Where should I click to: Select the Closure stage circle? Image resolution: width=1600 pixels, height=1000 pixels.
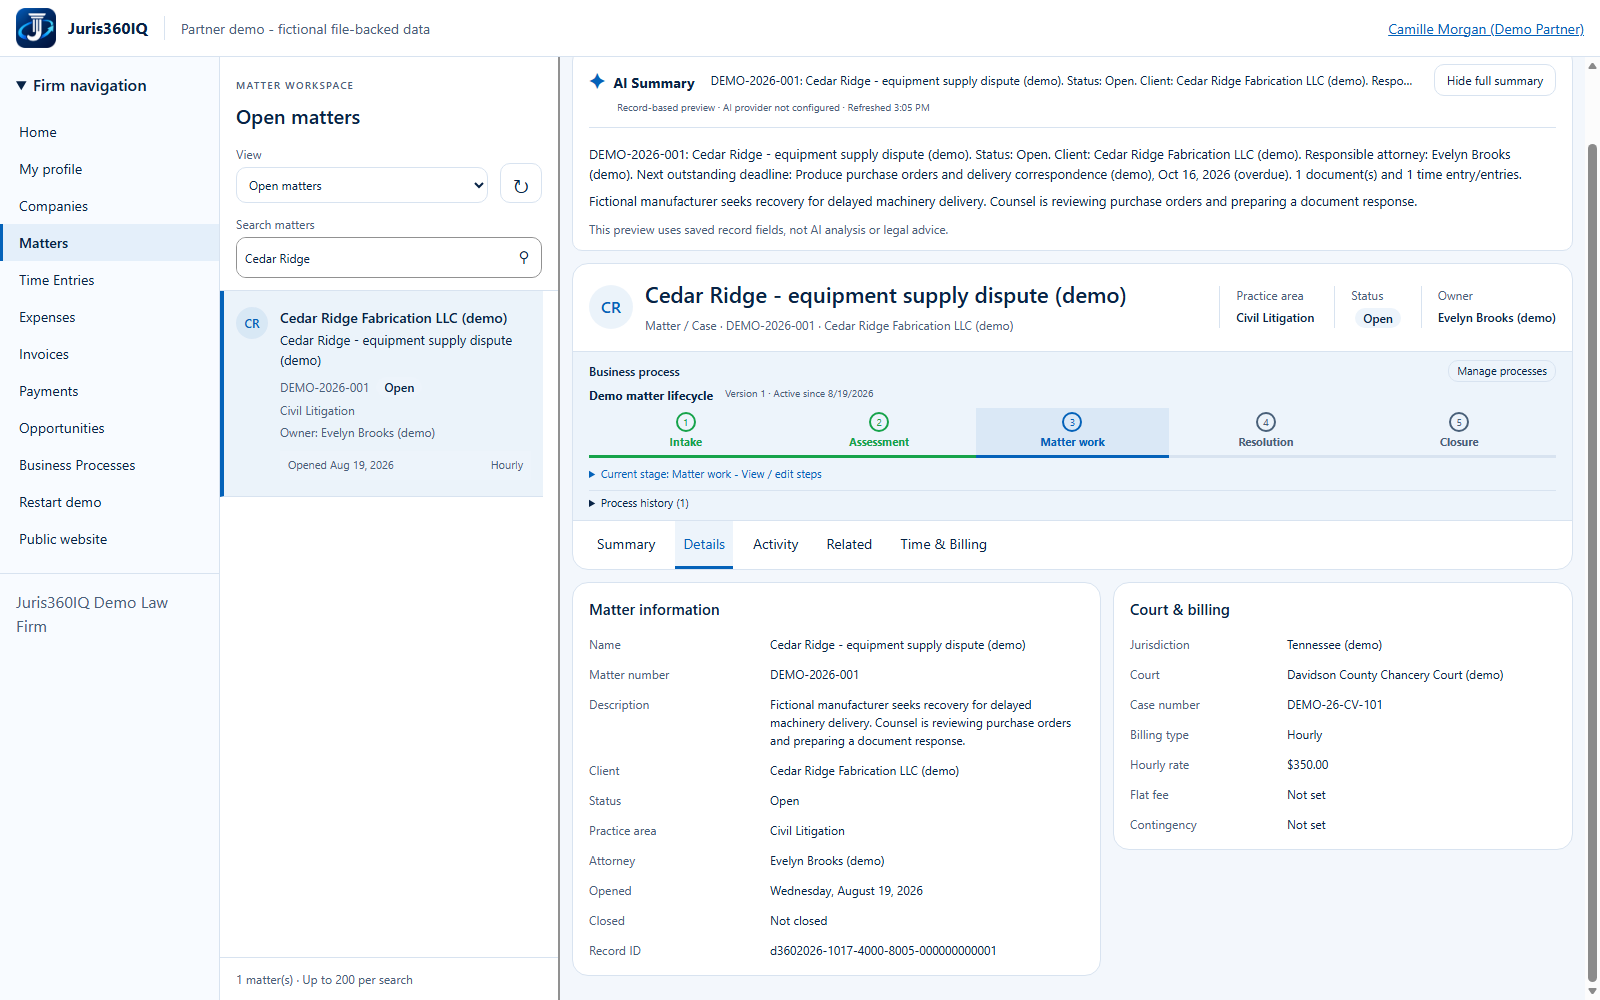(1459, 422)
